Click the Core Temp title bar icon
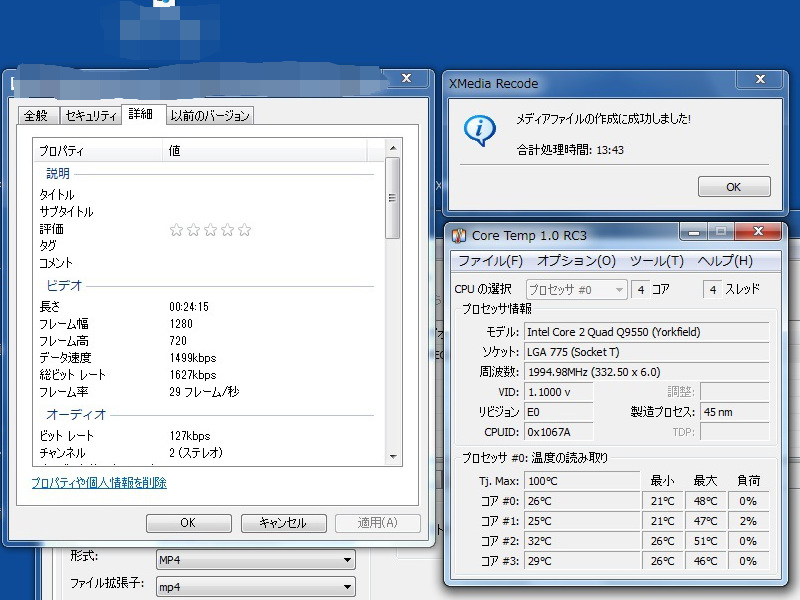This screenshot has height=600, width=800. 459,235
